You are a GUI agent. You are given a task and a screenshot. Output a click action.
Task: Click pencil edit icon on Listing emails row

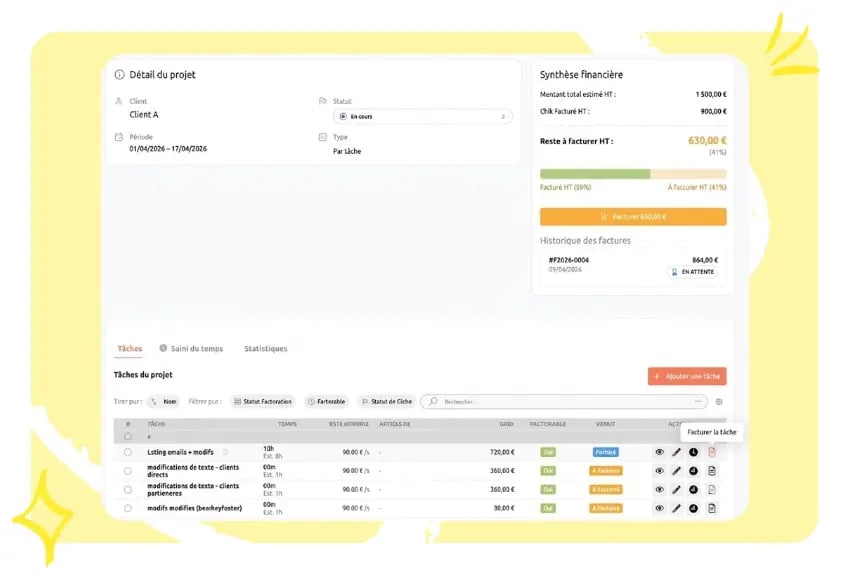tap(677, 452)
